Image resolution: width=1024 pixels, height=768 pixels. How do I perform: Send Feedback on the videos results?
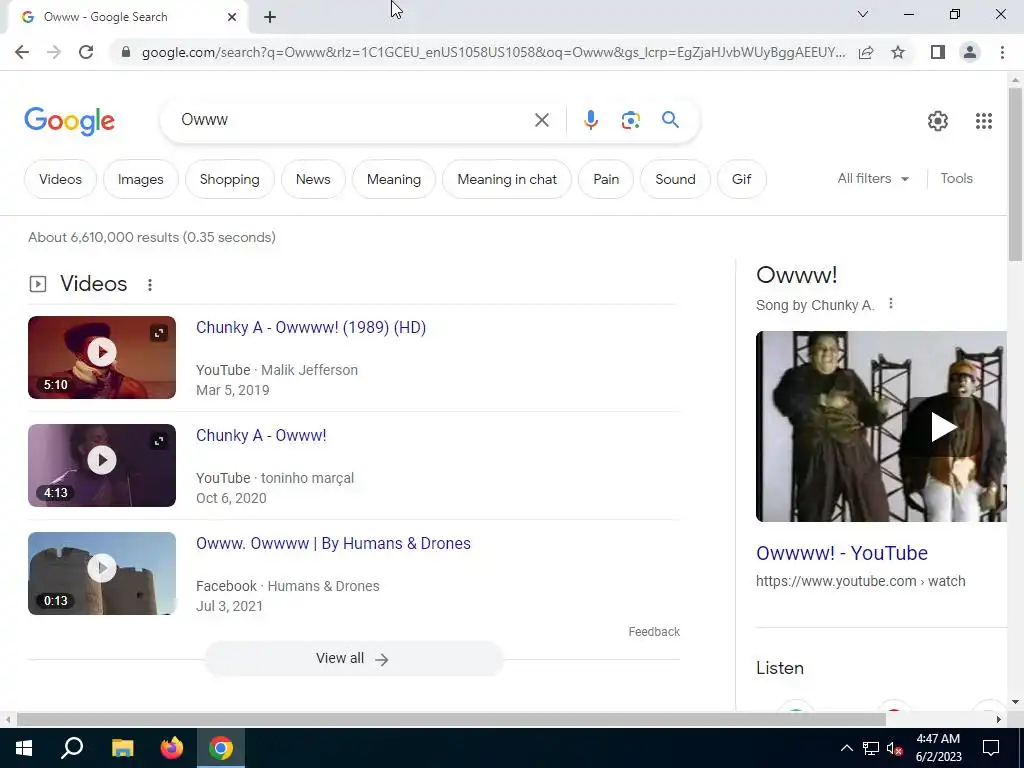point(654,632)
